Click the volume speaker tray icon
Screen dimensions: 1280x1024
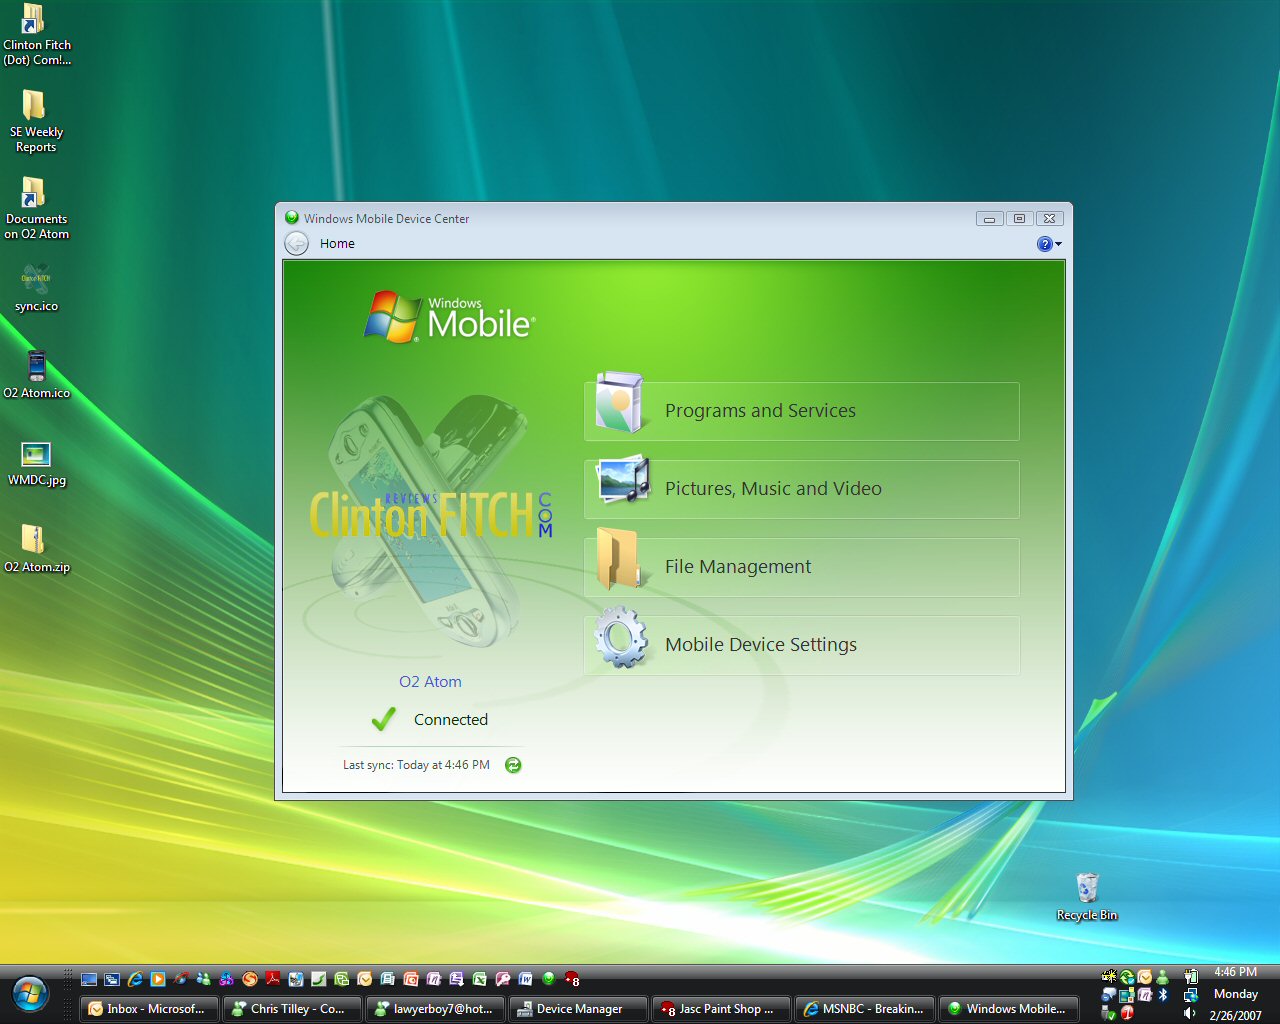tap(1189, 1013)
